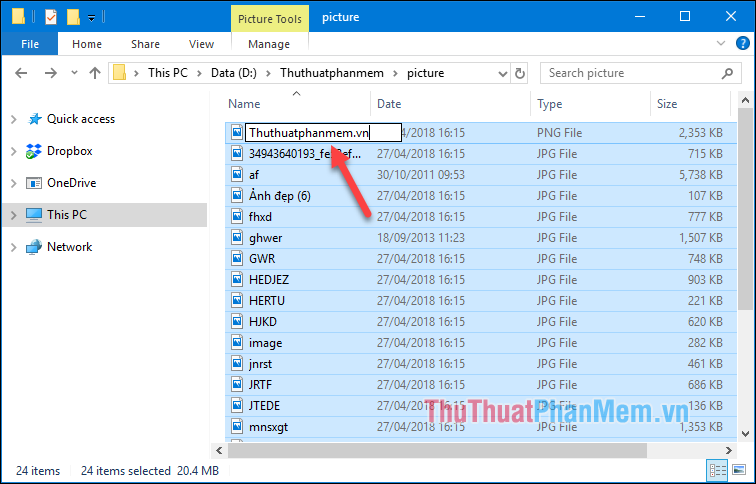The image size is (756, 484).
Task: Select the Picture Tools contextual tab
Action: (270, 19)
